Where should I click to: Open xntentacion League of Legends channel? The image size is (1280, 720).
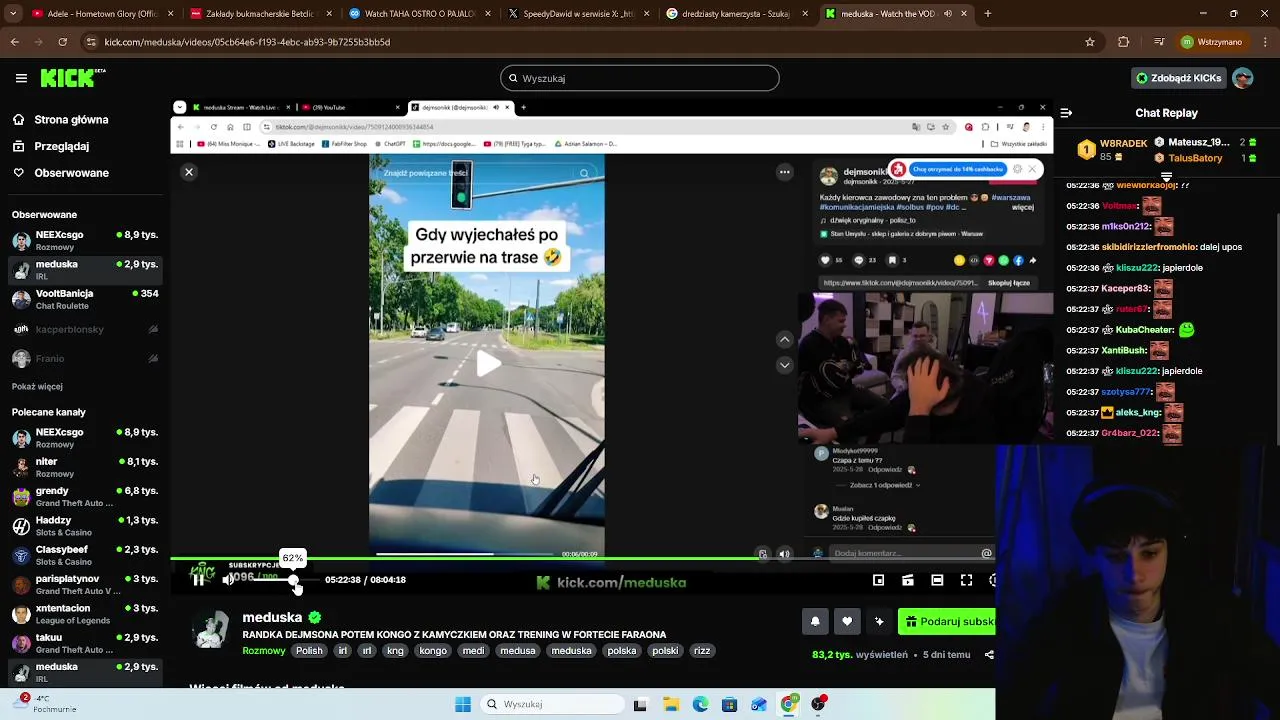(84, 614)
